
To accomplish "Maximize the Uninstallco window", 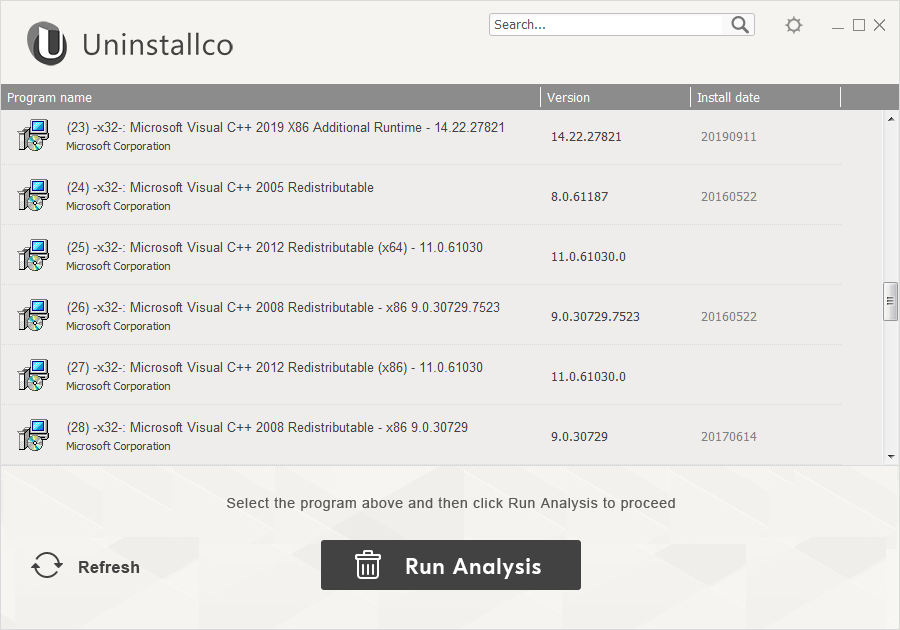I will coord(859,25).
